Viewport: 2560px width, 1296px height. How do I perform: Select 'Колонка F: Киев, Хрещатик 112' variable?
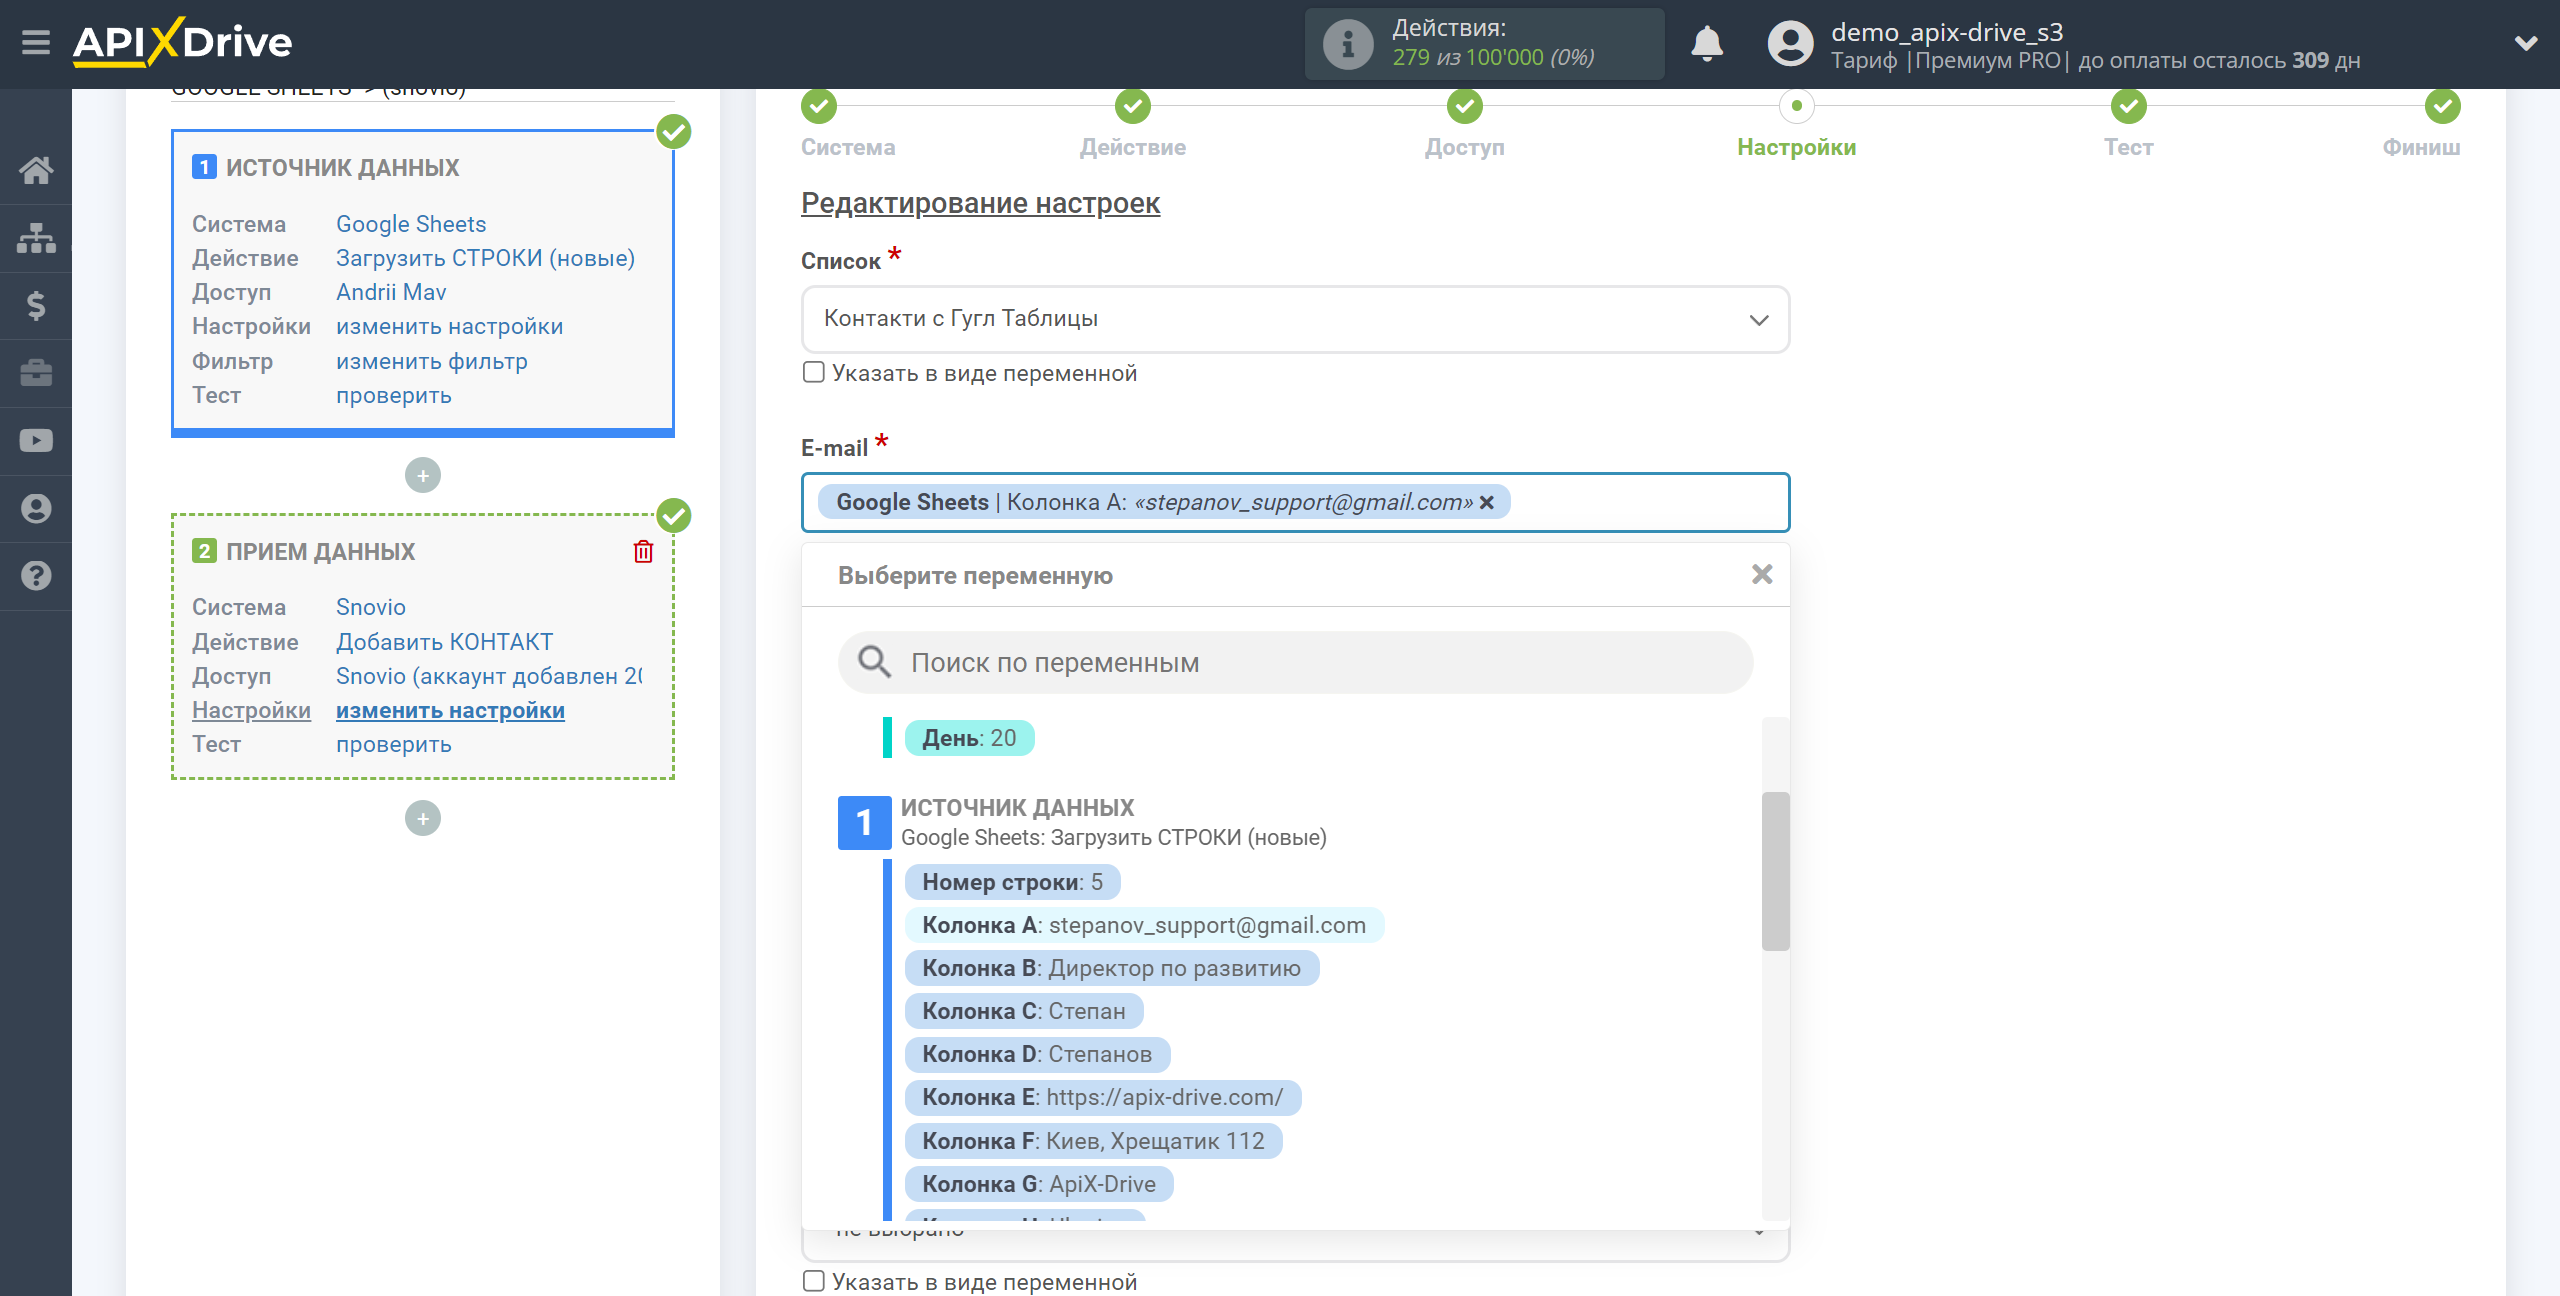click(1093, 1141)
